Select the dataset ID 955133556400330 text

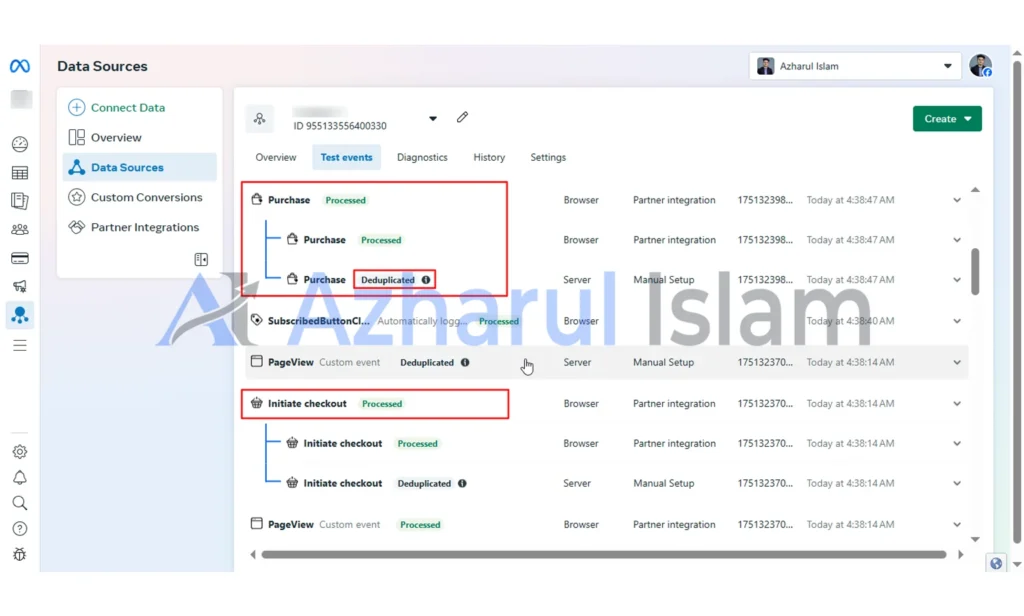(340, 125)
